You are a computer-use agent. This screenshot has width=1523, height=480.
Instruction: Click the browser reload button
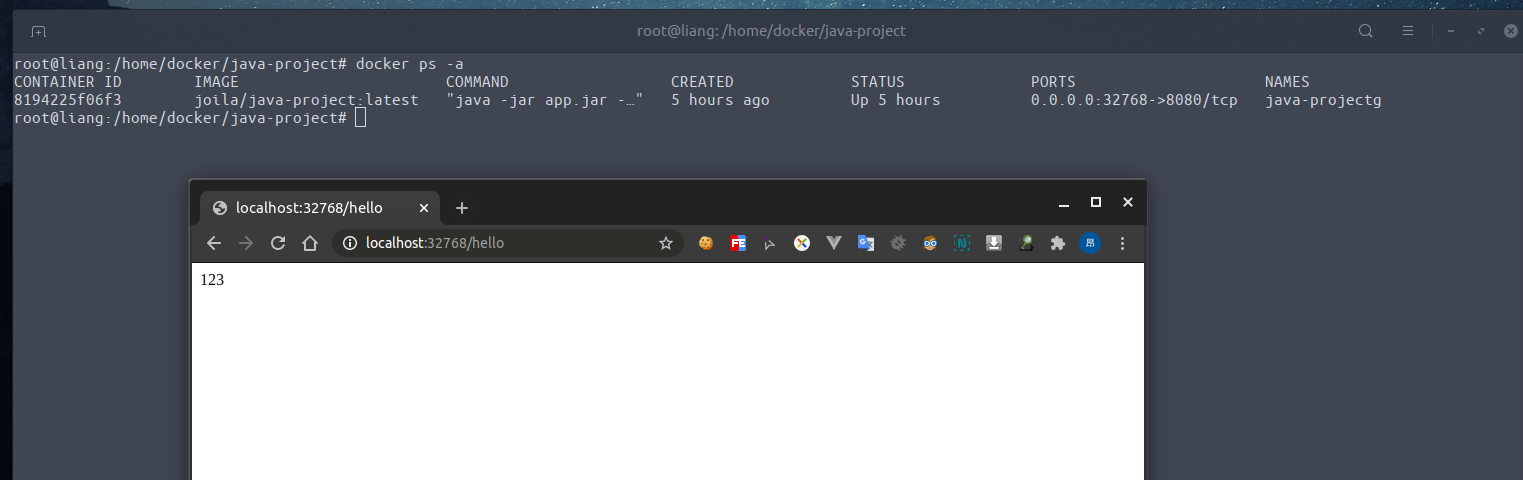(x=278, y=243)
